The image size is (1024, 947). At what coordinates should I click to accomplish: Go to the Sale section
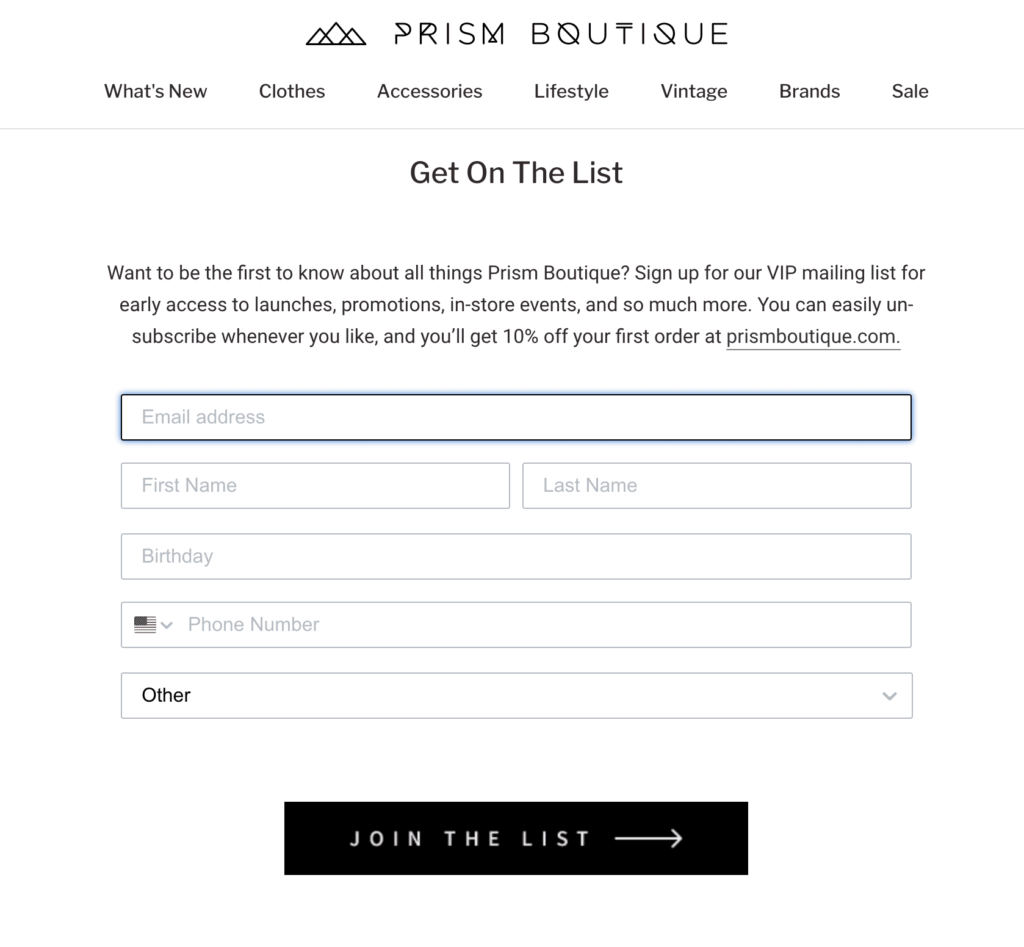point(909,91)
